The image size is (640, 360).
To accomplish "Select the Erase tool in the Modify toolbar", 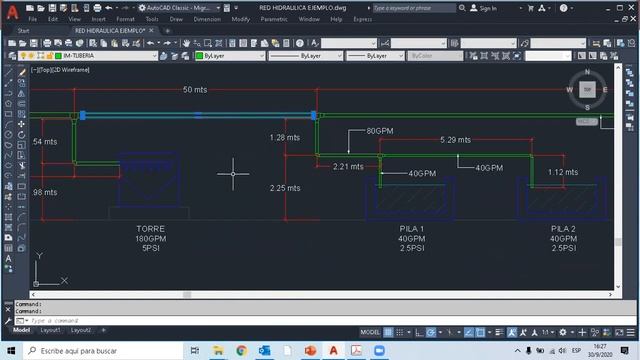I will pos(22,72).
